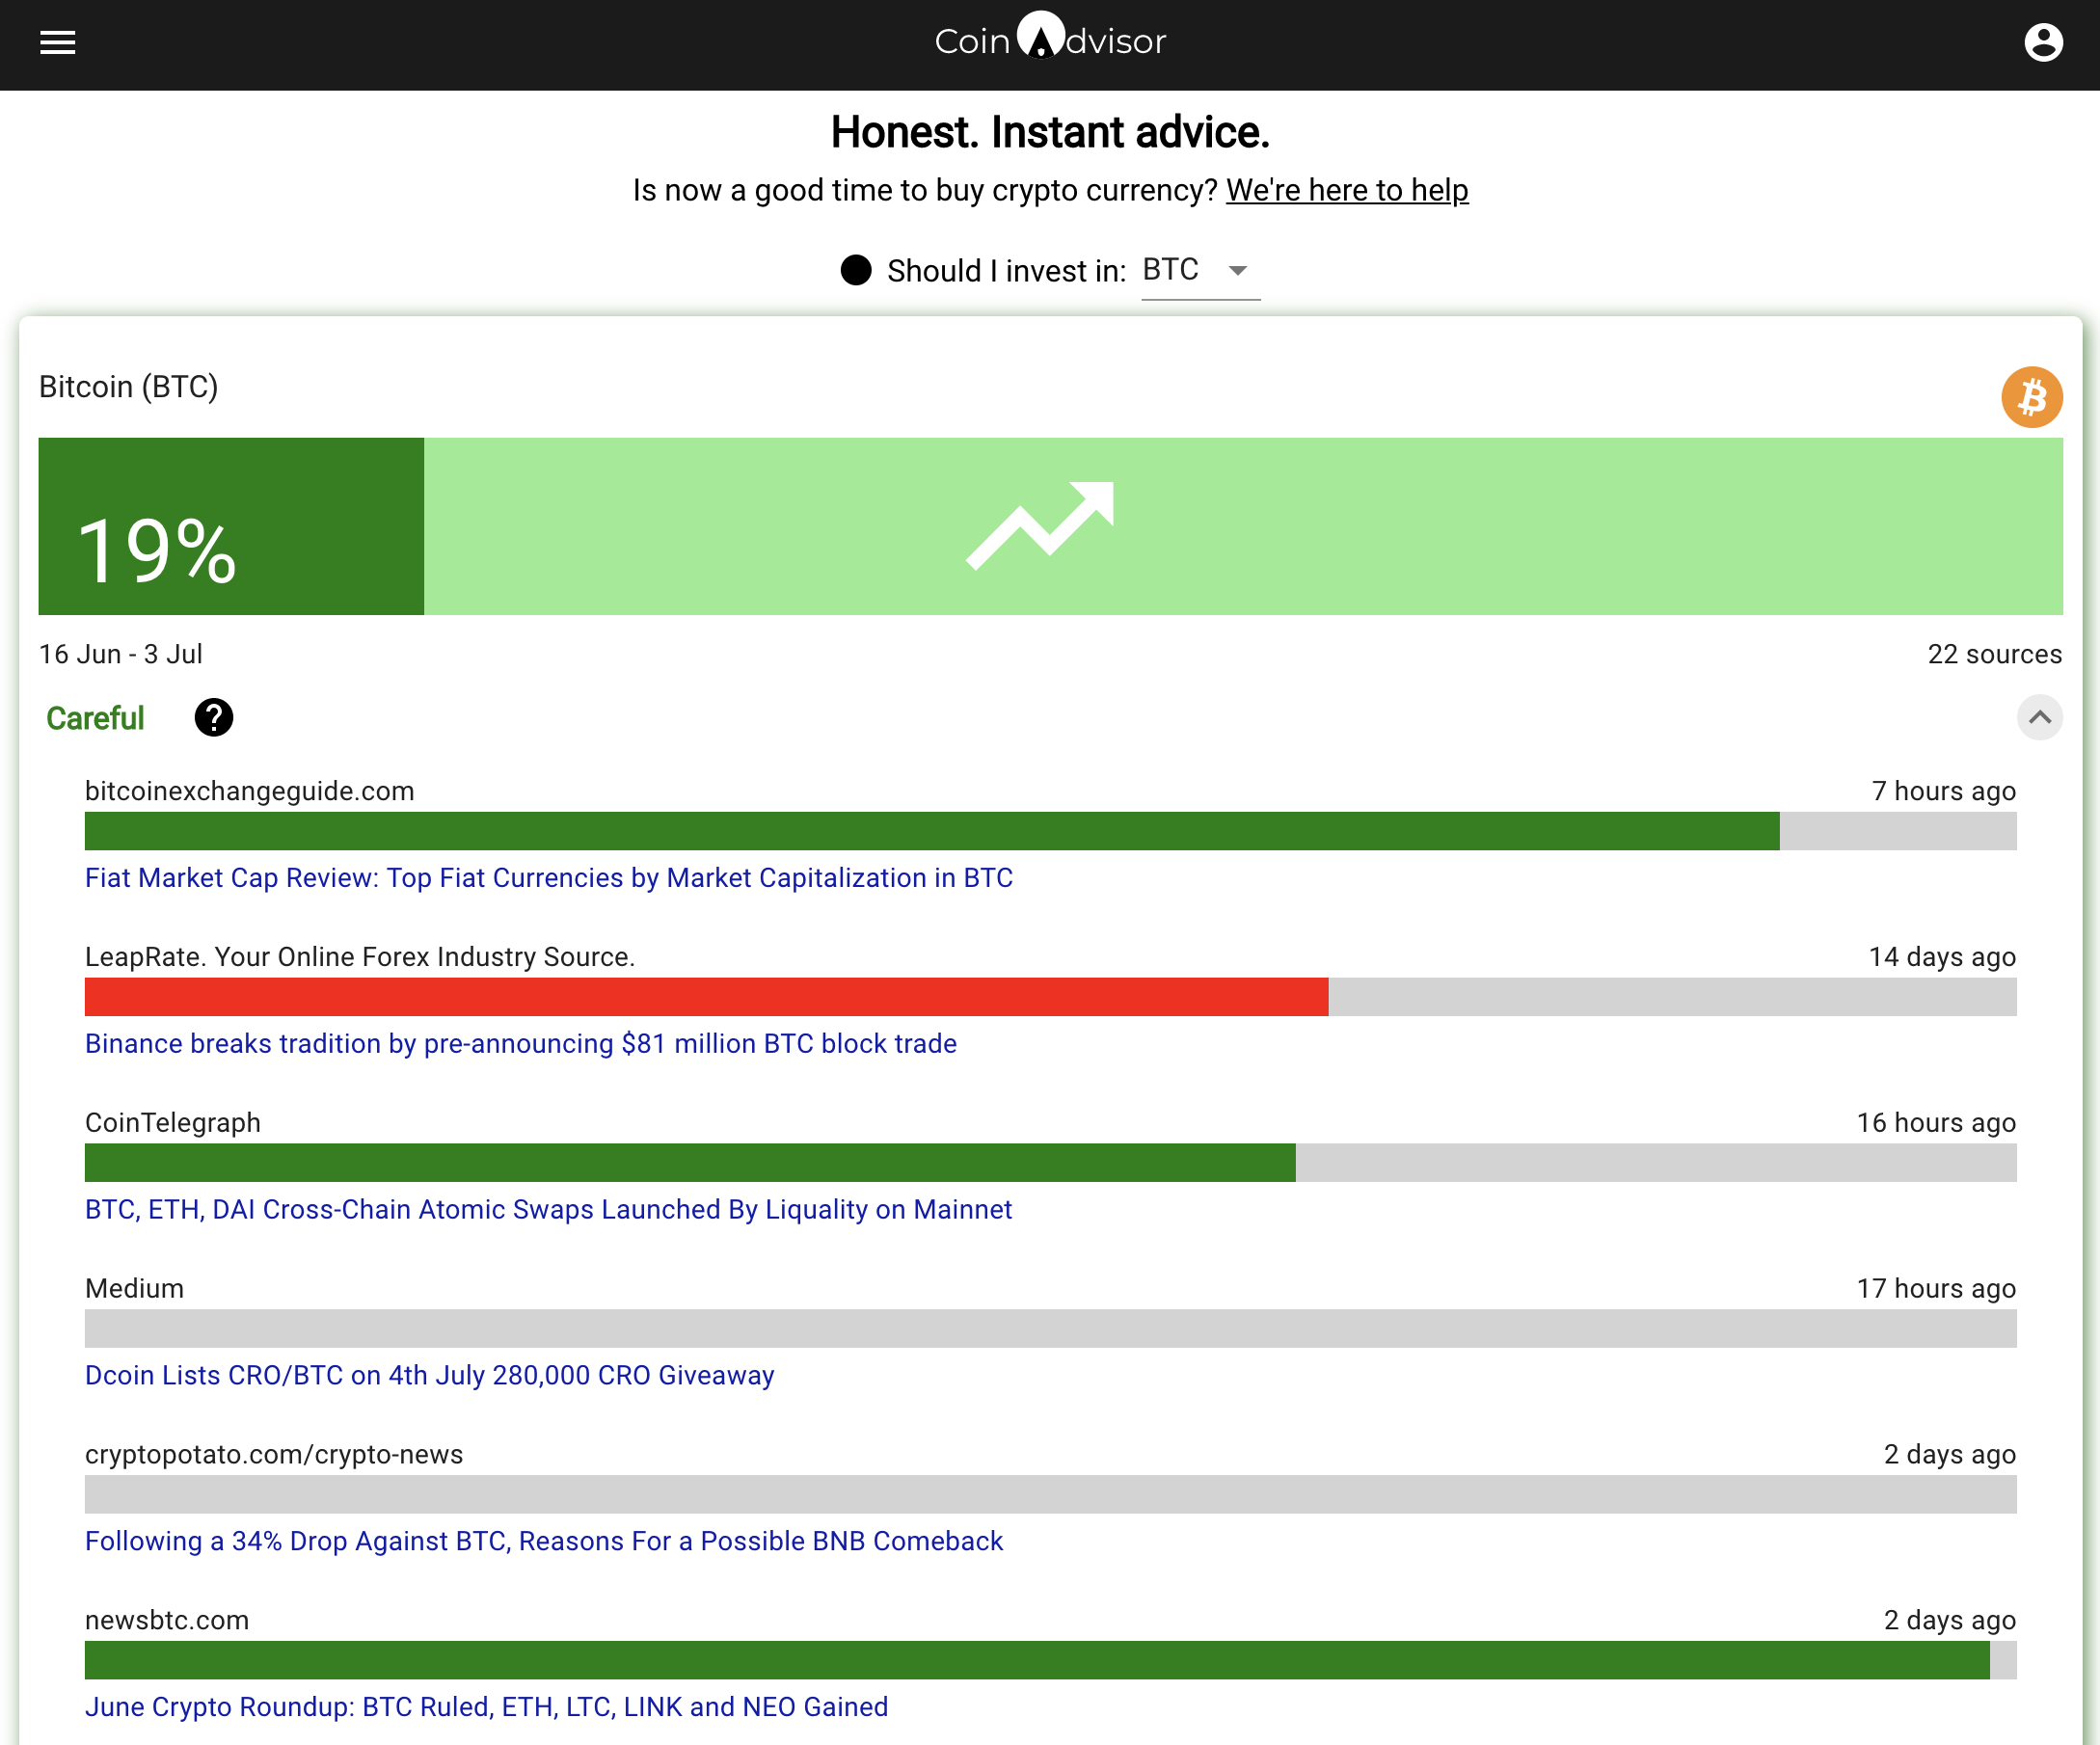Click the dropdown arrow next to BTC

[1238, 270]
